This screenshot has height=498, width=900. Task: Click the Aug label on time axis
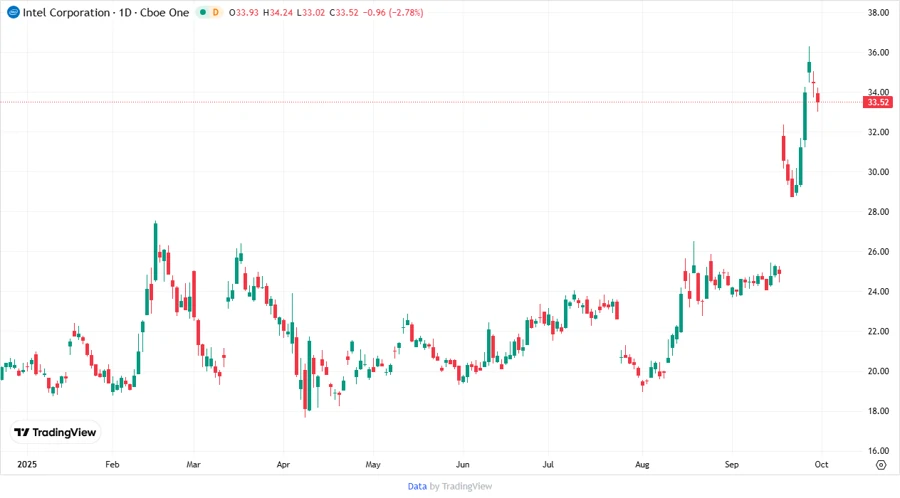tap(642, 464)
